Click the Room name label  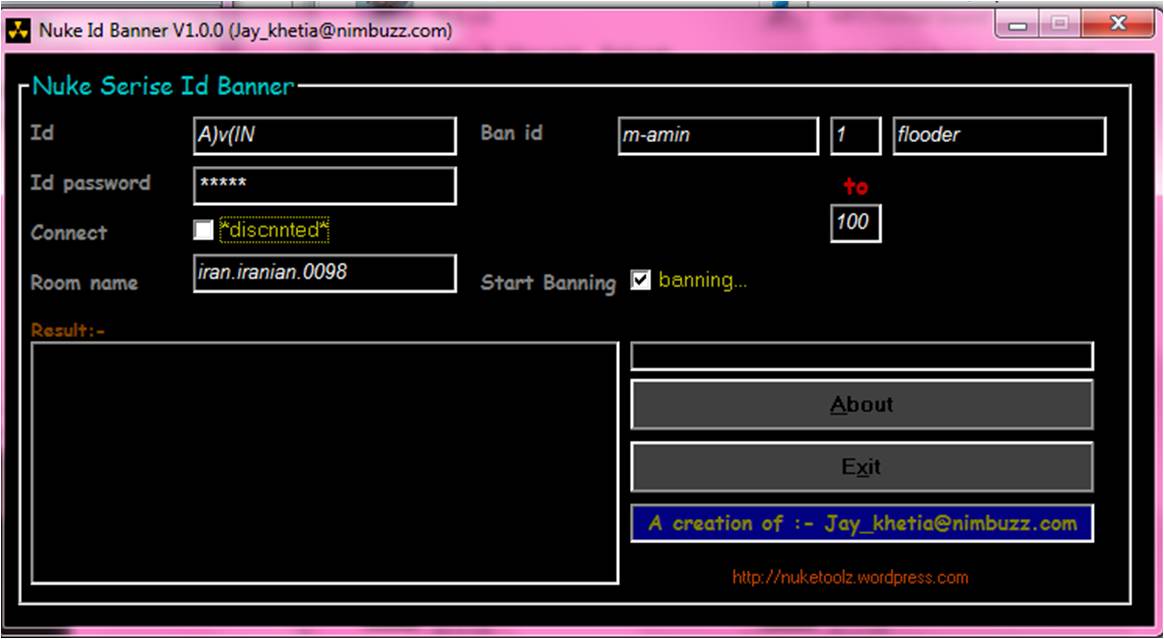point(84,283)
